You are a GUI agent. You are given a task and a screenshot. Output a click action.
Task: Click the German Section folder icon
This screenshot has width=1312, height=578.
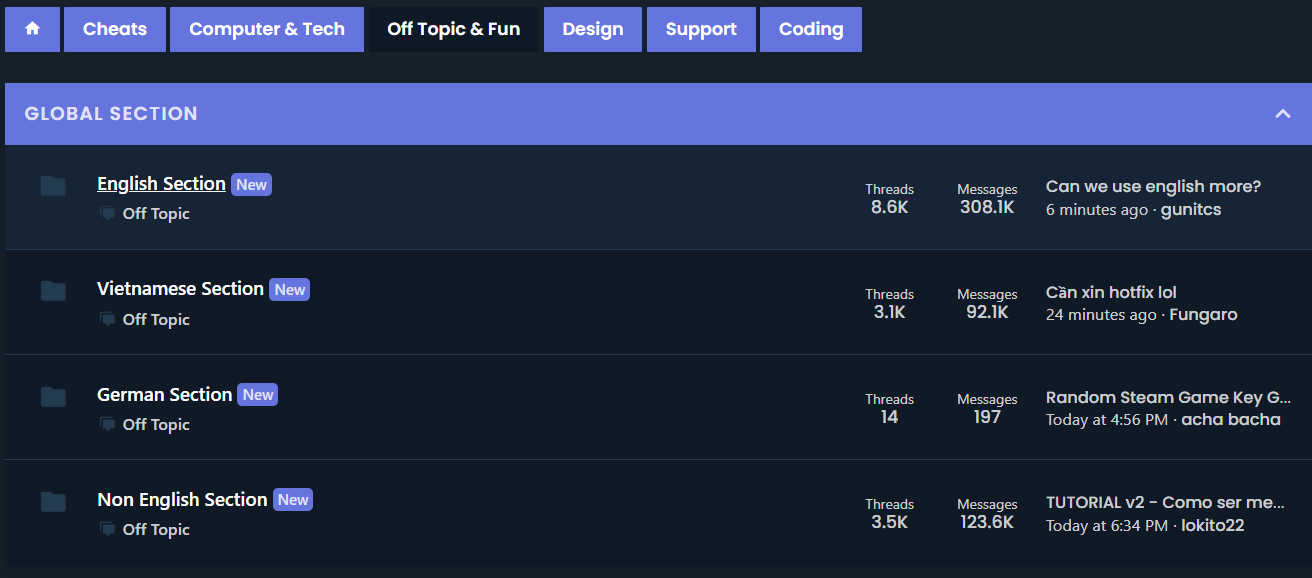click(x=53, y=397)
